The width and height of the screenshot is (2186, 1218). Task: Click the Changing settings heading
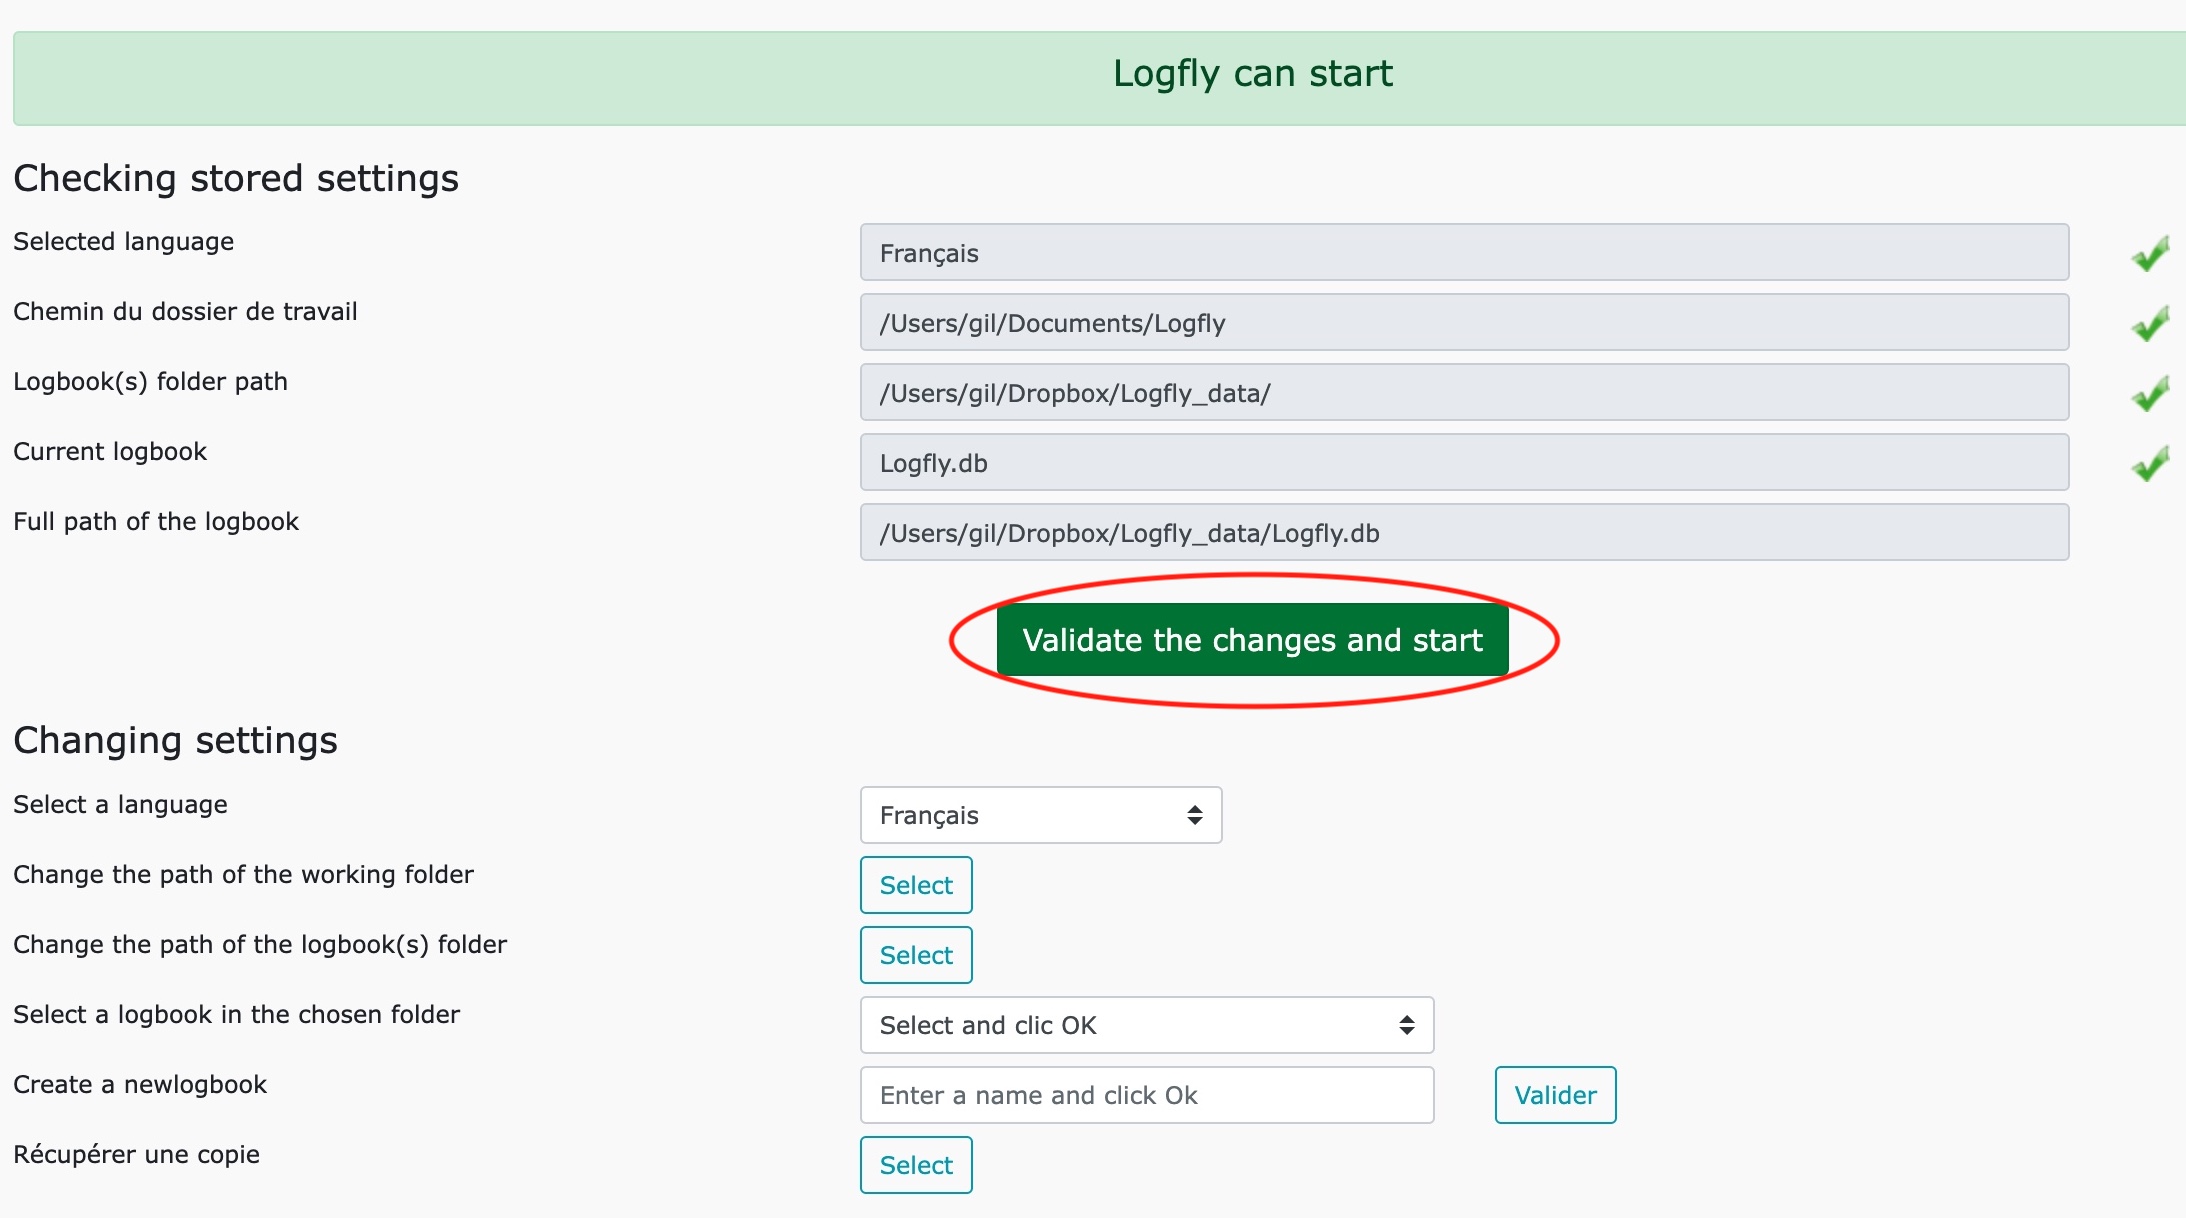pos(175,740)
